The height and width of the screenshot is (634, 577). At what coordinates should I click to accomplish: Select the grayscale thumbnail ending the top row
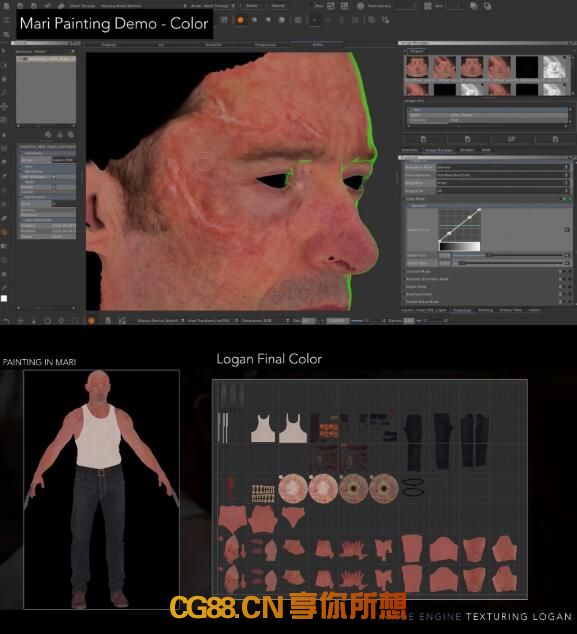(556, 67)
